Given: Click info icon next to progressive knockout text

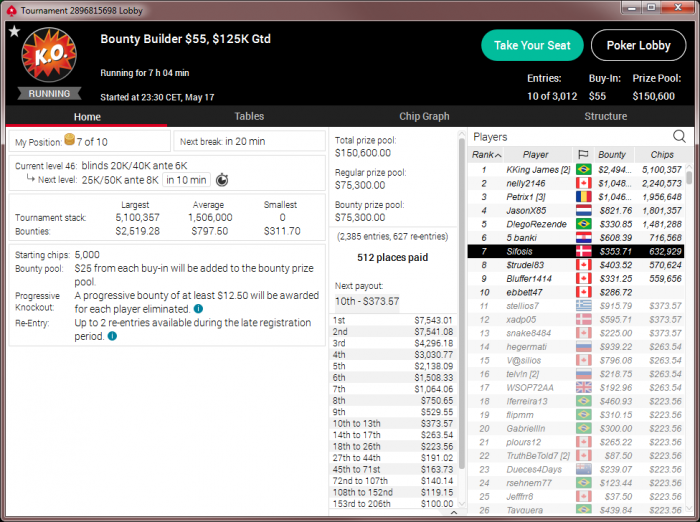Looking at the screenshot, I should (199, 309).
